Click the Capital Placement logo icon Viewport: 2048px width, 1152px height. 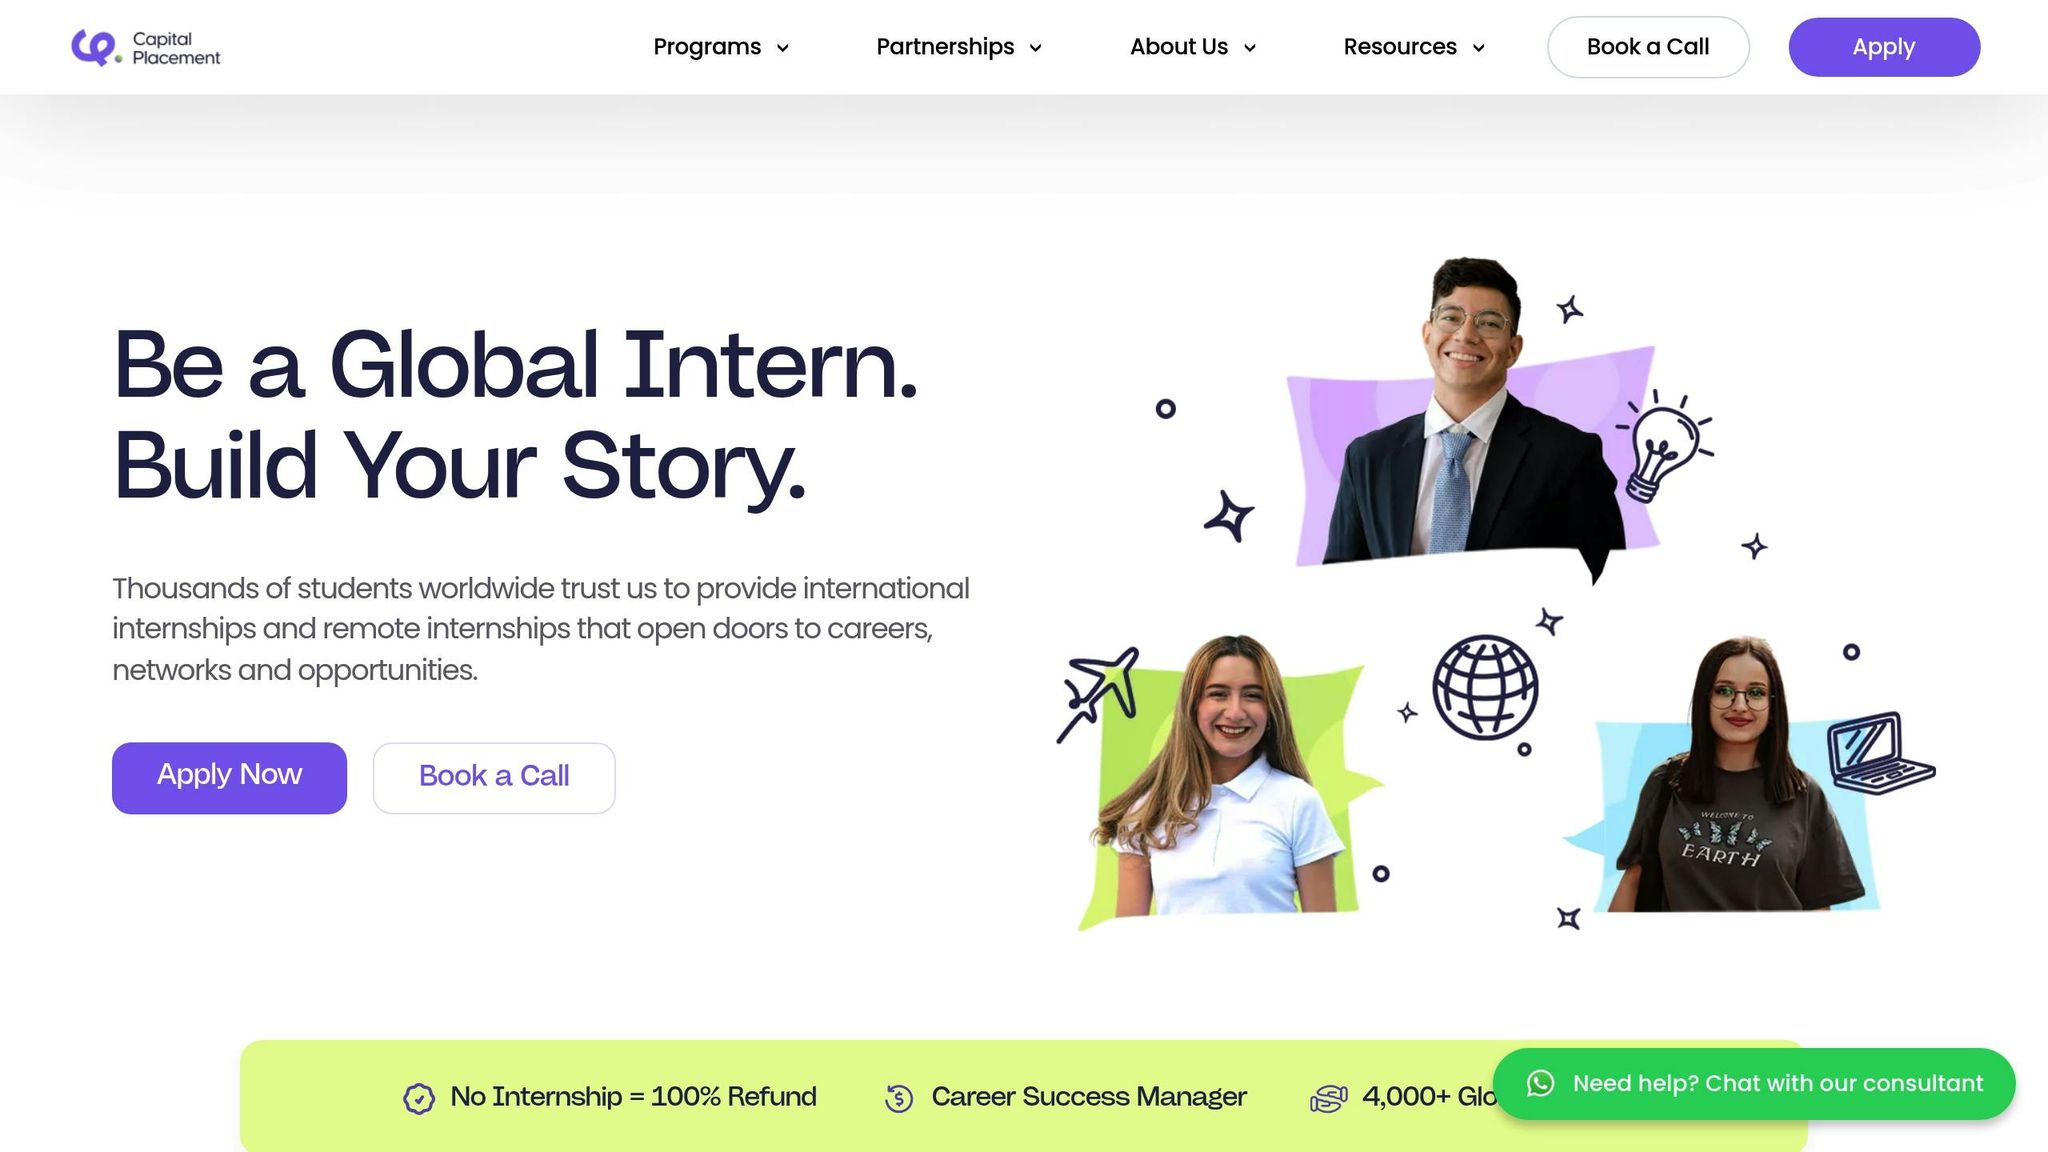tap(96, 47)
